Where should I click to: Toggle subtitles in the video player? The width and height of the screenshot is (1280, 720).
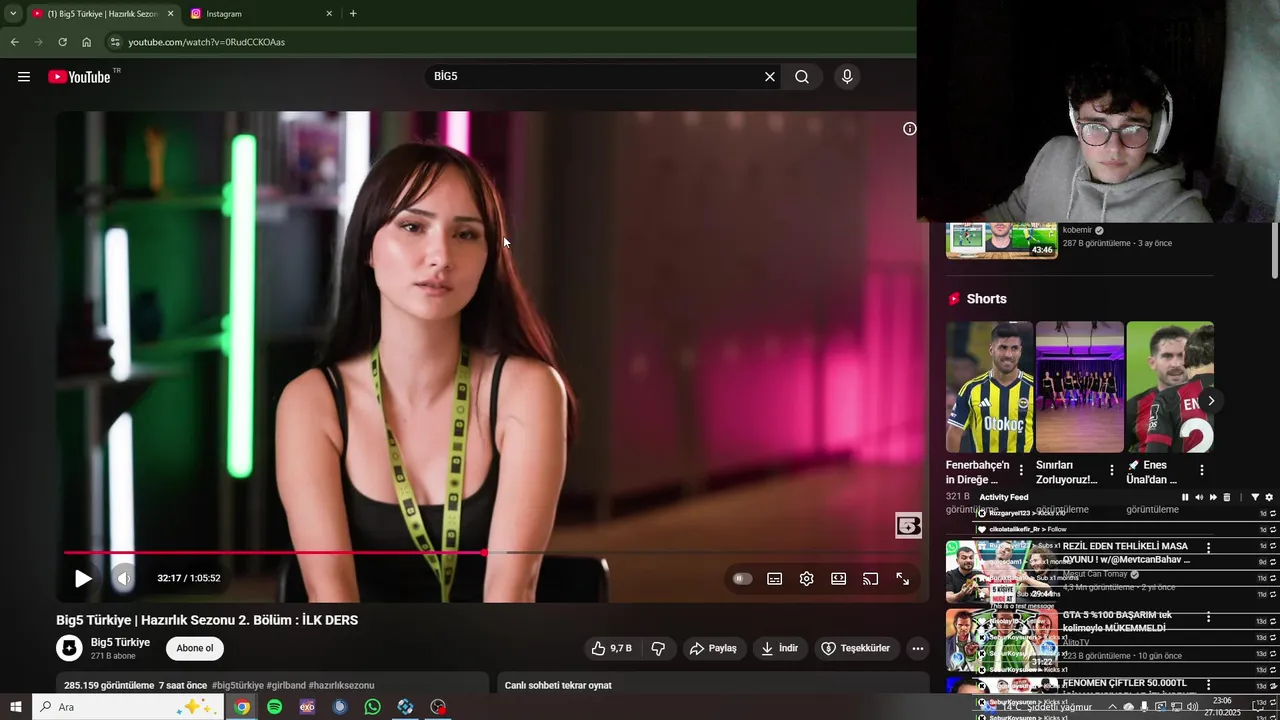tap(774, 578)
